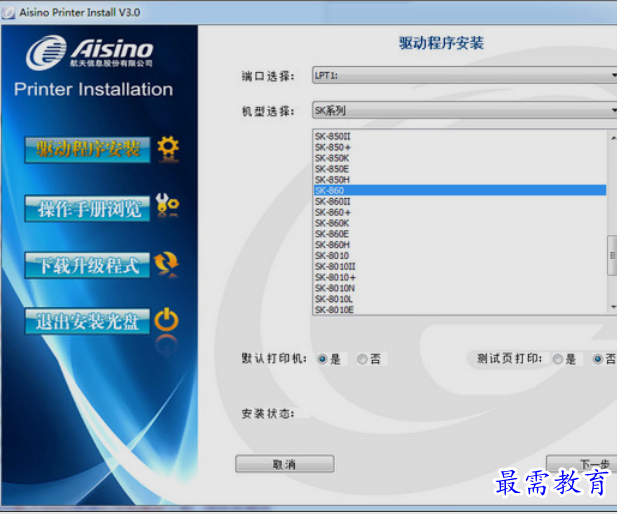Select SK-860II in the model list
This screenshot has width=617, height=514.
coord(333,201)
